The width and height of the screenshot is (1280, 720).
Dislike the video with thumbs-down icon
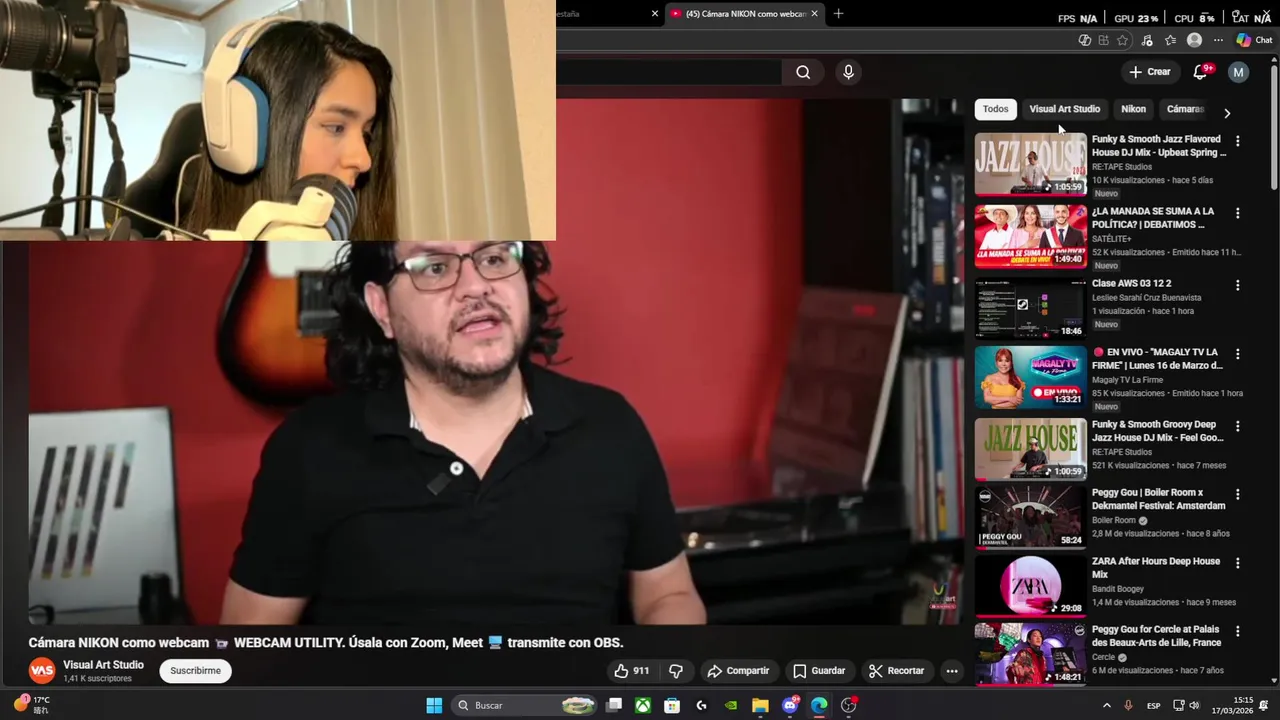point(676,671)
